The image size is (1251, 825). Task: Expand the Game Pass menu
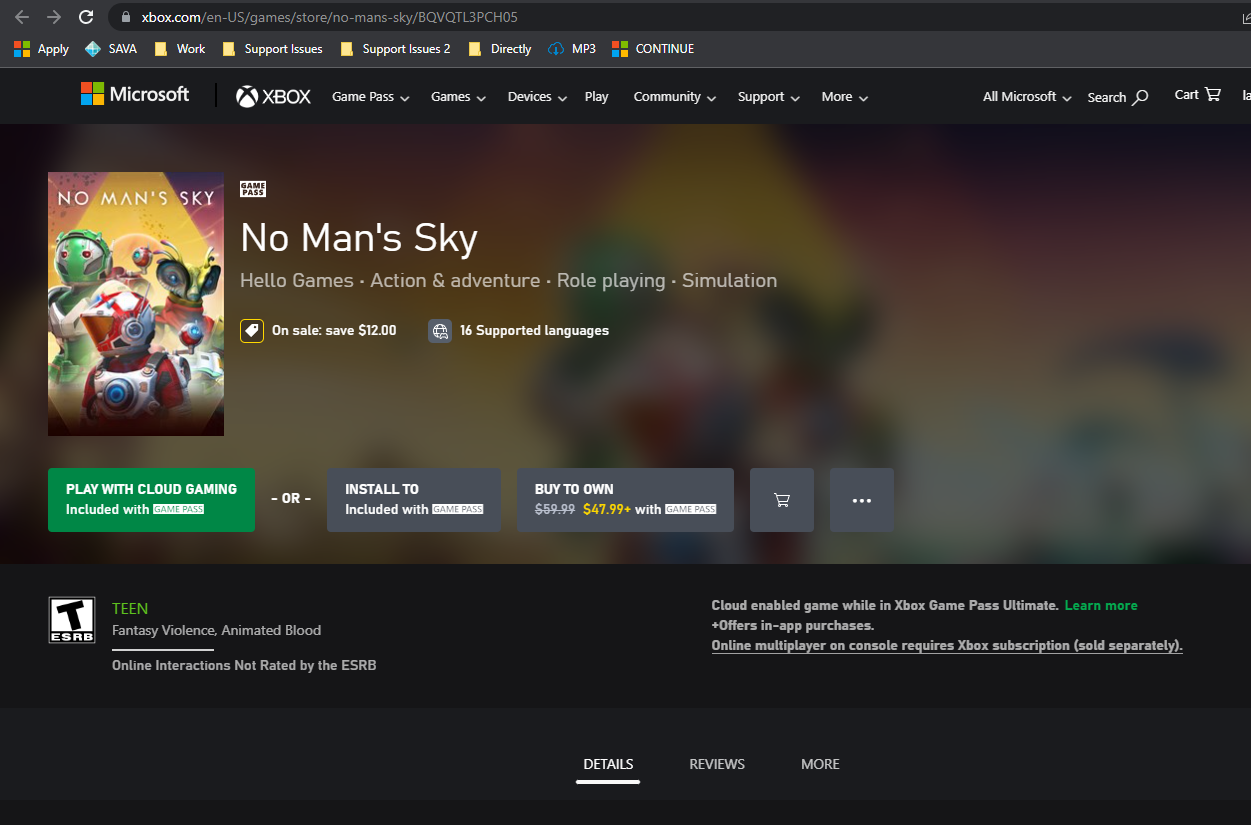[371, 97]
